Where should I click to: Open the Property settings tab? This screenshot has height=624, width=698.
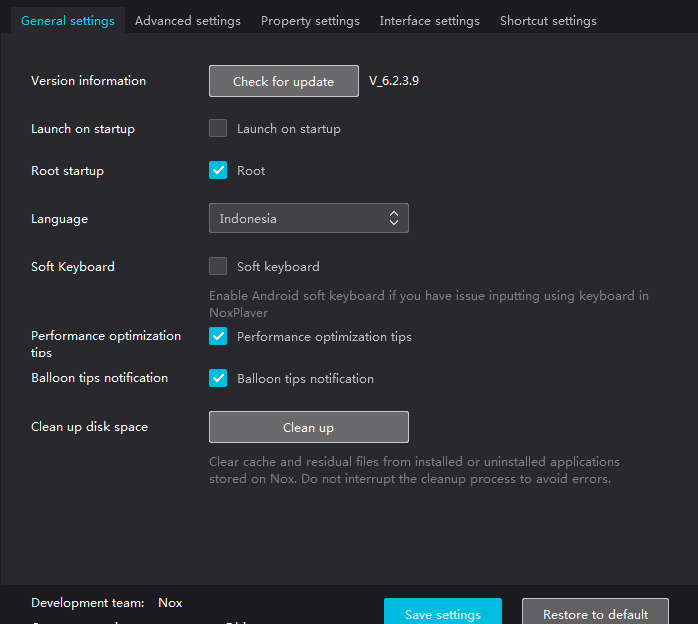pyautogui.click(x=310, y=20)
